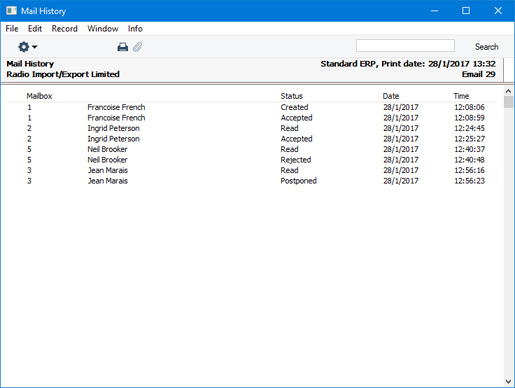Click the Email 29 label
515x388 pixels.
pyautogui.click(x=478, y=74)
